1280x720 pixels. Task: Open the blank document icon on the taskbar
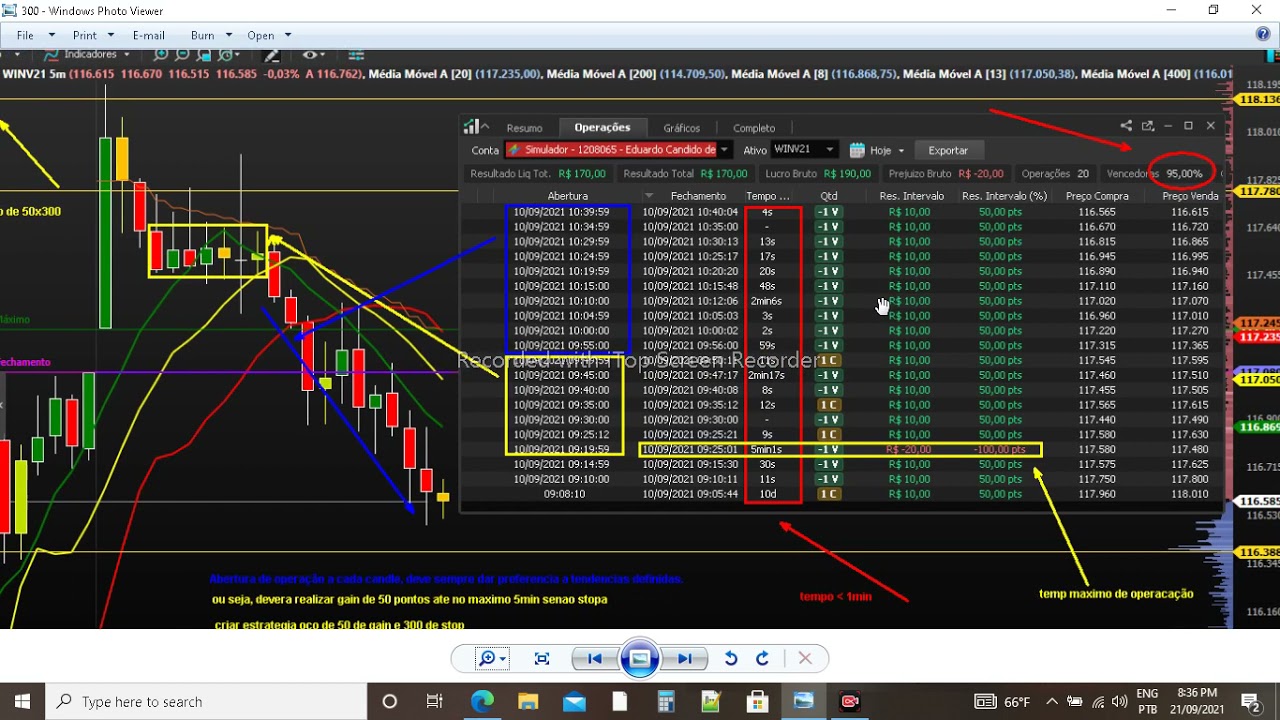point(620,701)
